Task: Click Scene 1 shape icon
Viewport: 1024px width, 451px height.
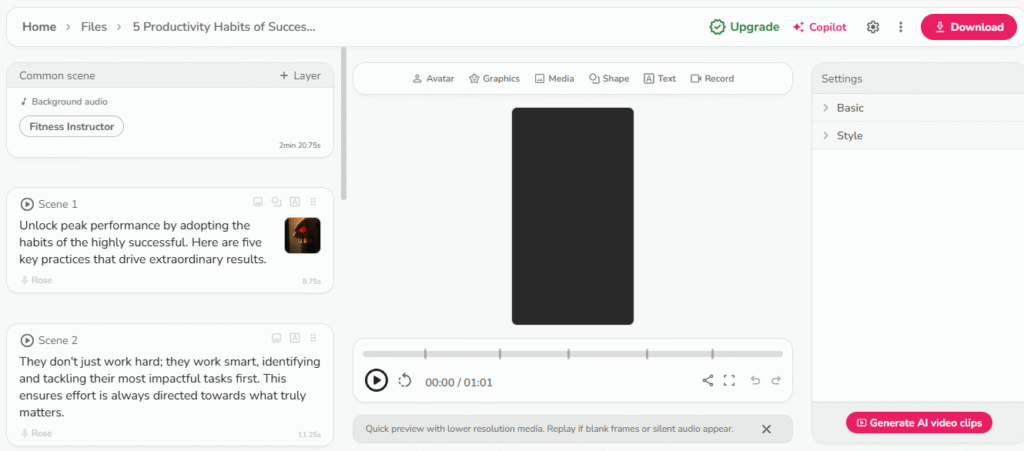Action: pyautogui.click(x=276, y=202)
